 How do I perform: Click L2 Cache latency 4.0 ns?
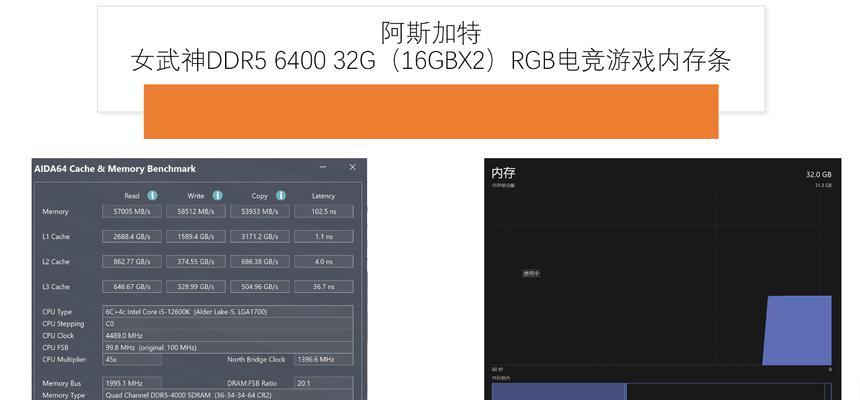324,262
